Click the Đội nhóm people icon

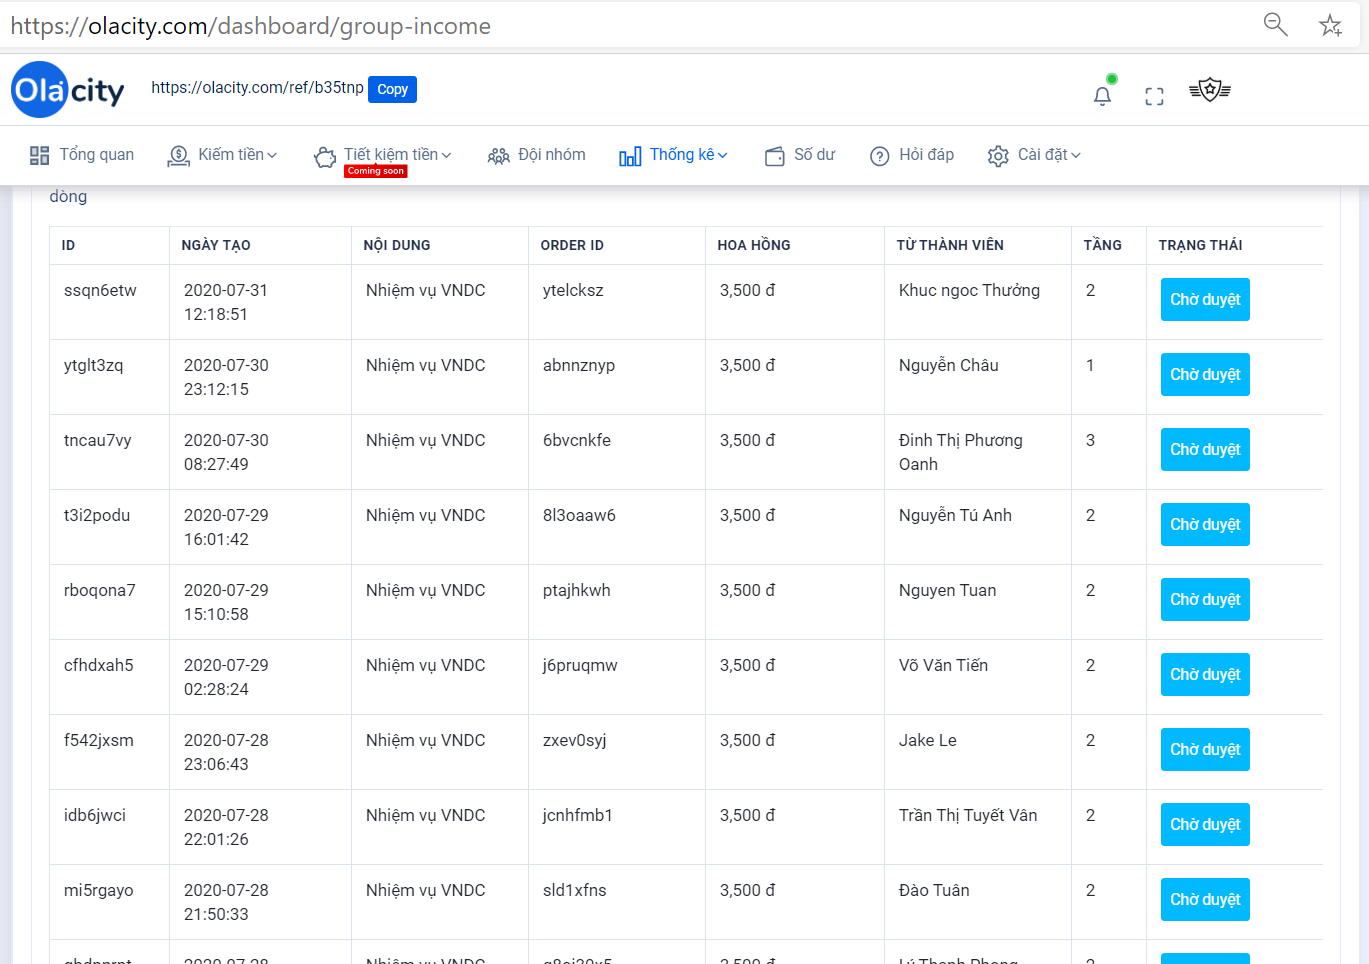click(x=498, y=156)
